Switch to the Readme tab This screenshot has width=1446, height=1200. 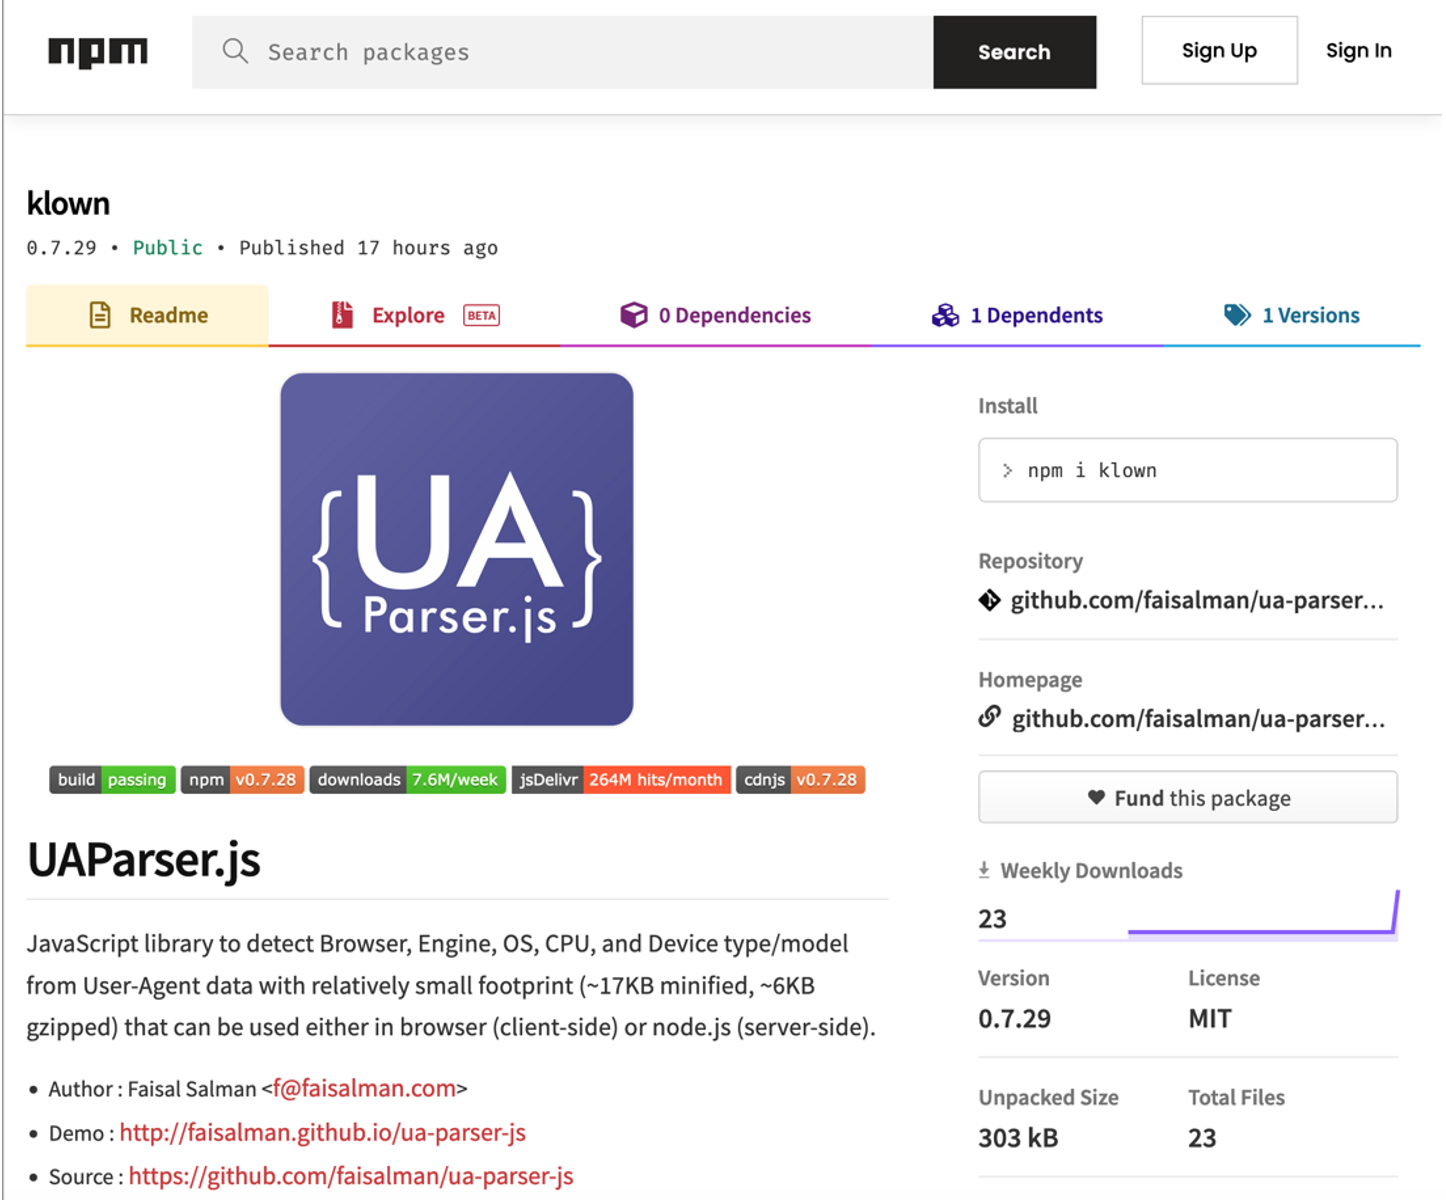(x=147, y=315)
